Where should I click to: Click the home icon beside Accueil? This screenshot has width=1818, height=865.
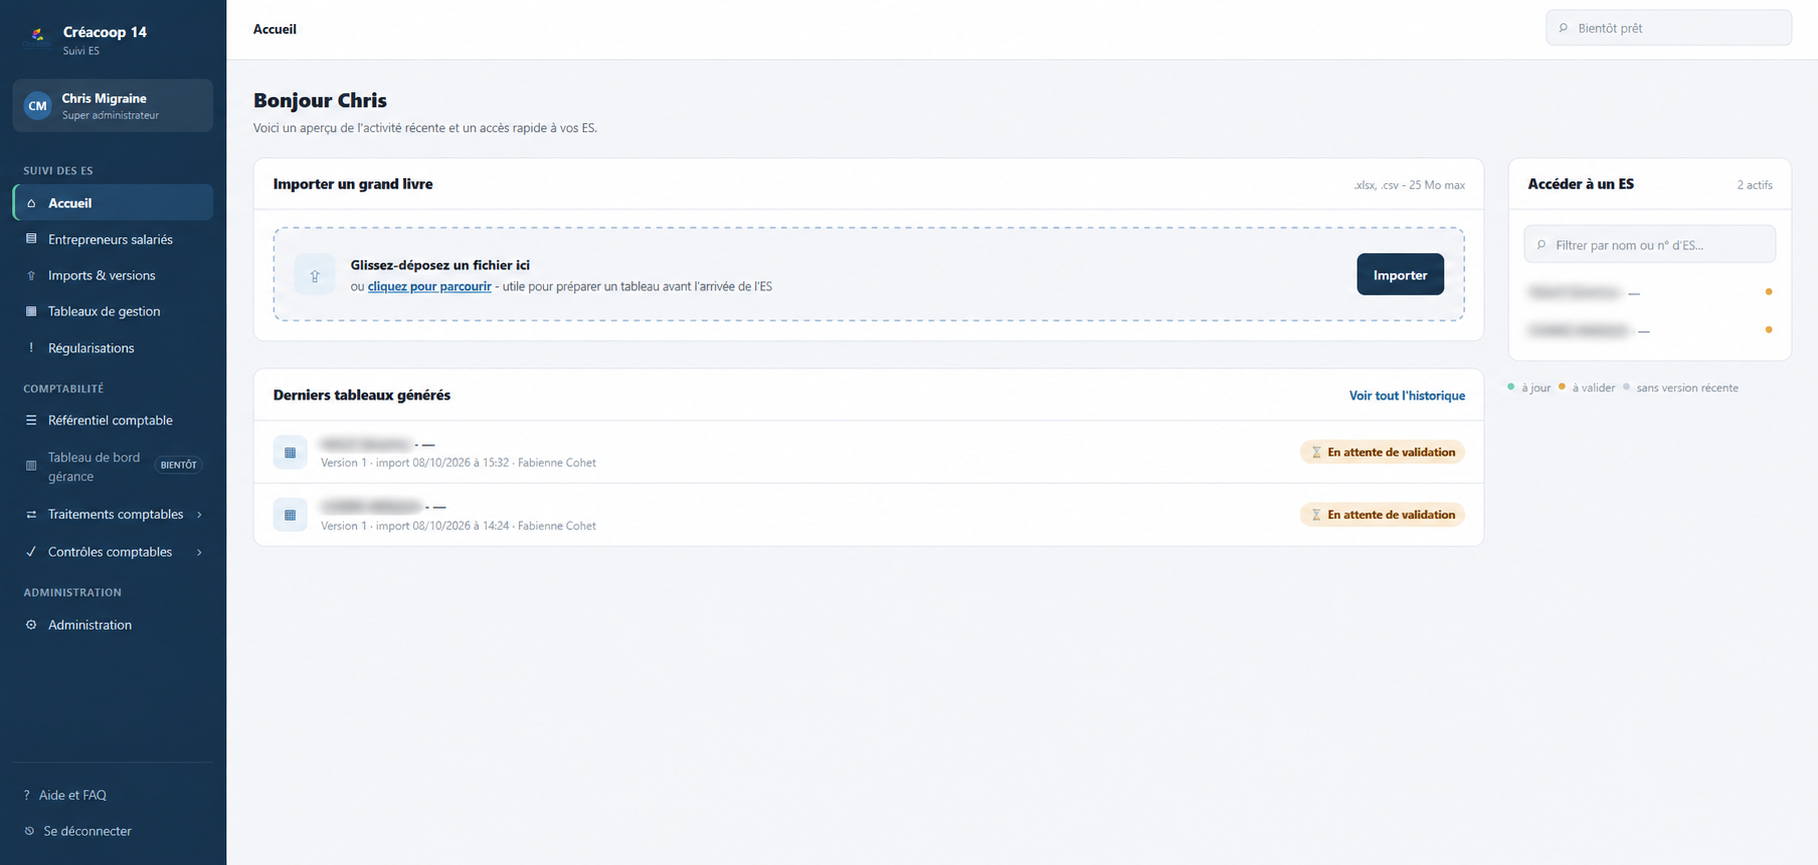(x=31, y=203)
